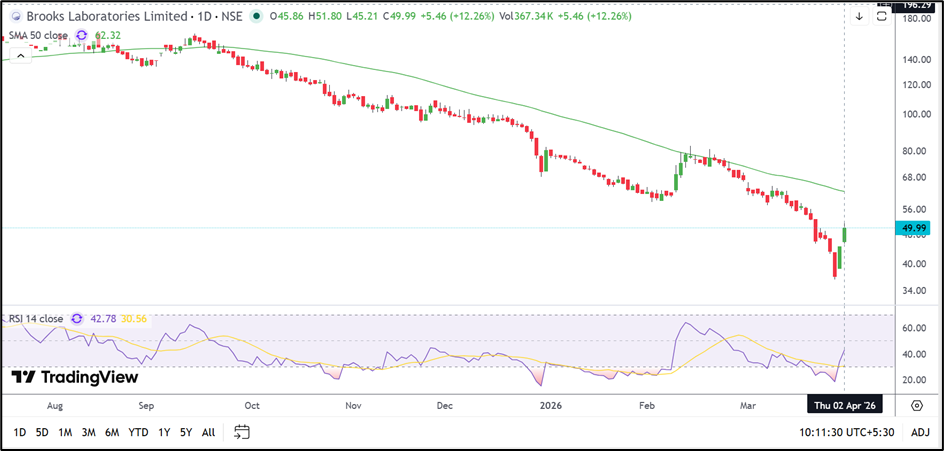Click the chart settings gear icon
Screen dimensions: 944x451
tap(917, 405)
